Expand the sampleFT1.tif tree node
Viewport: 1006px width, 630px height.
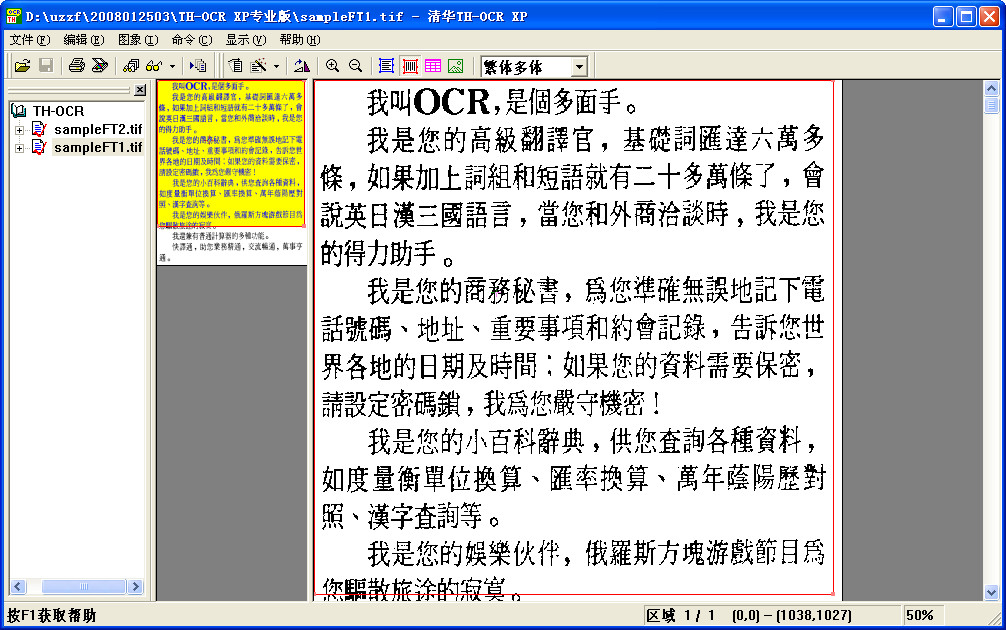(19, 148)
